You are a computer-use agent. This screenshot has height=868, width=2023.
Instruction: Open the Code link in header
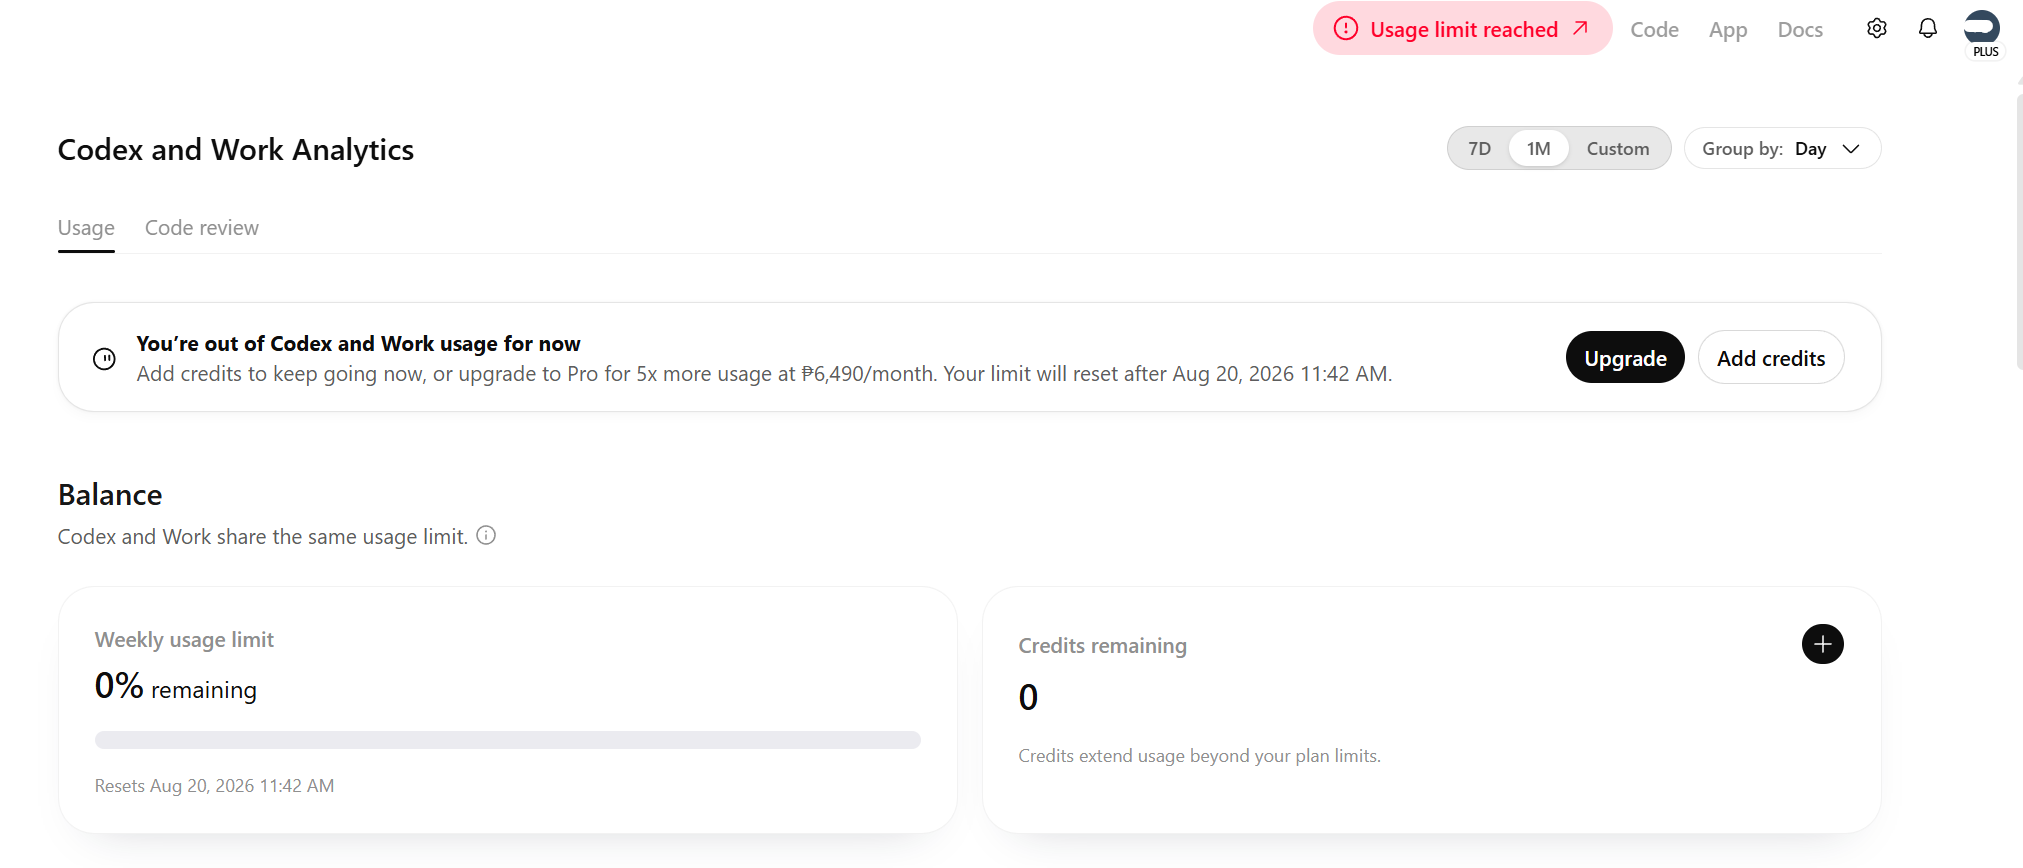1654,30
